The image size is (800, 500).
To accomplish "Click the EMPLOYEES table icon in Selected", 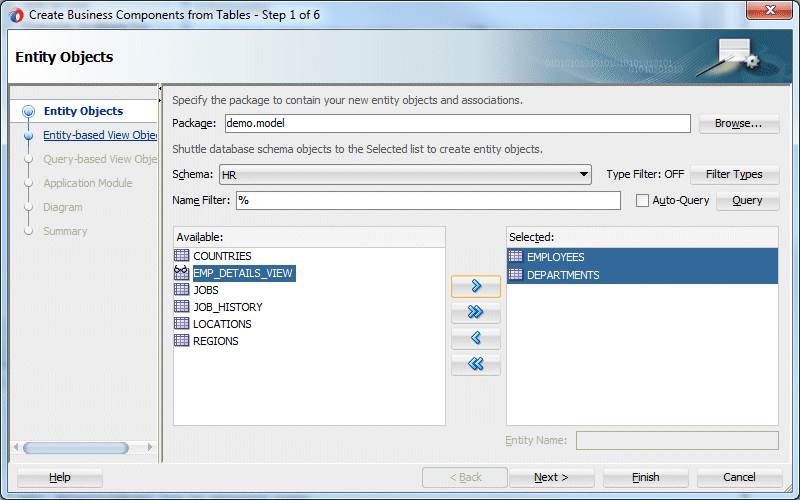I will pos(516,256).
